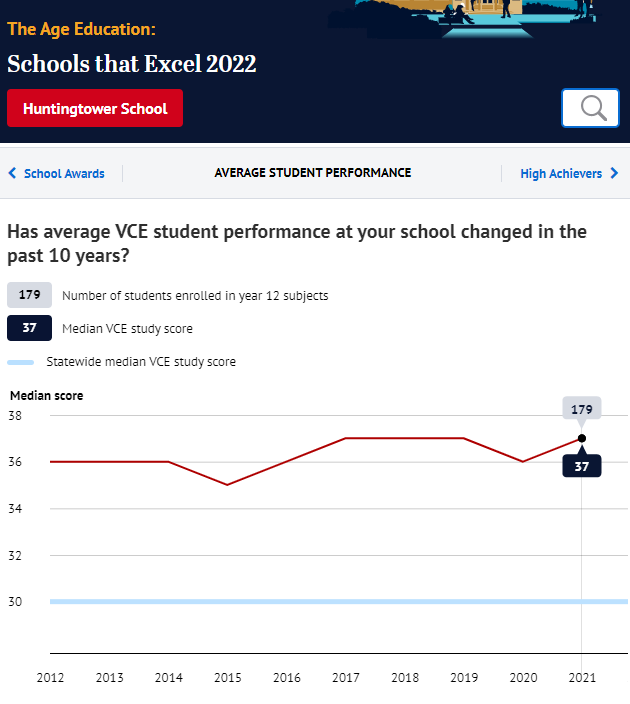Click the 179 enrolment tooltip bubble
The width and height of the screenshot is (630, 704).
click(582, 409)
